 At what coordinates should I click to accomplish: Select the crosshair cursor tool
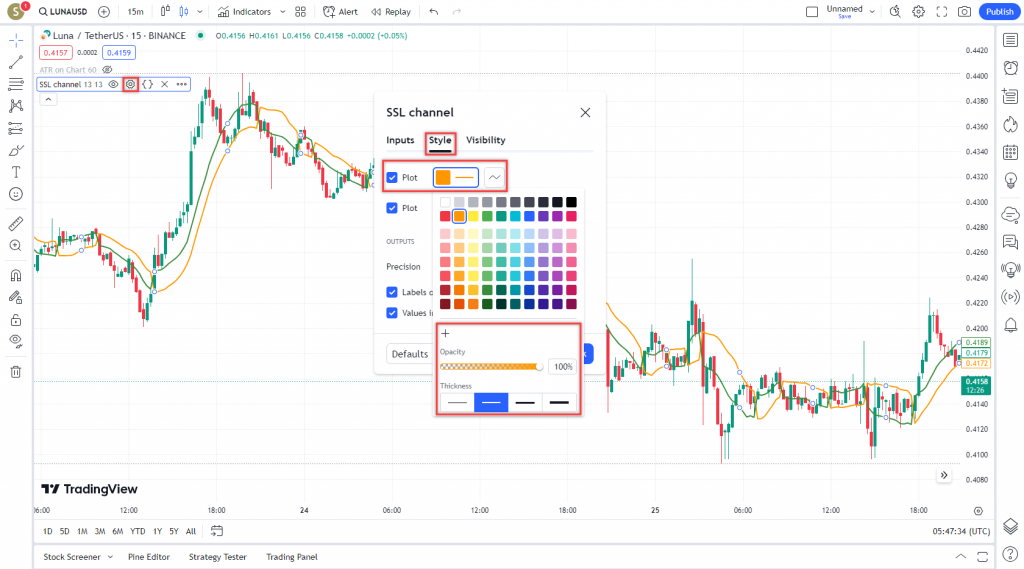click(16, 41)
